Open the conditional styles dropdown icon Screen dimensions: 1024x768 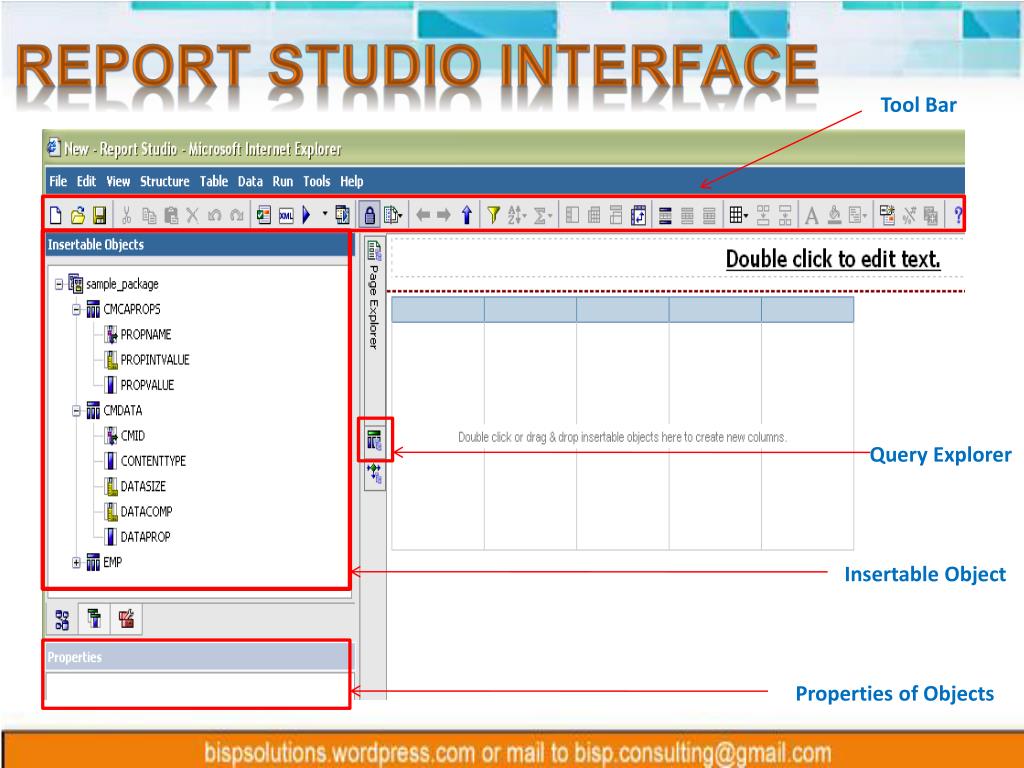point(857,214)
